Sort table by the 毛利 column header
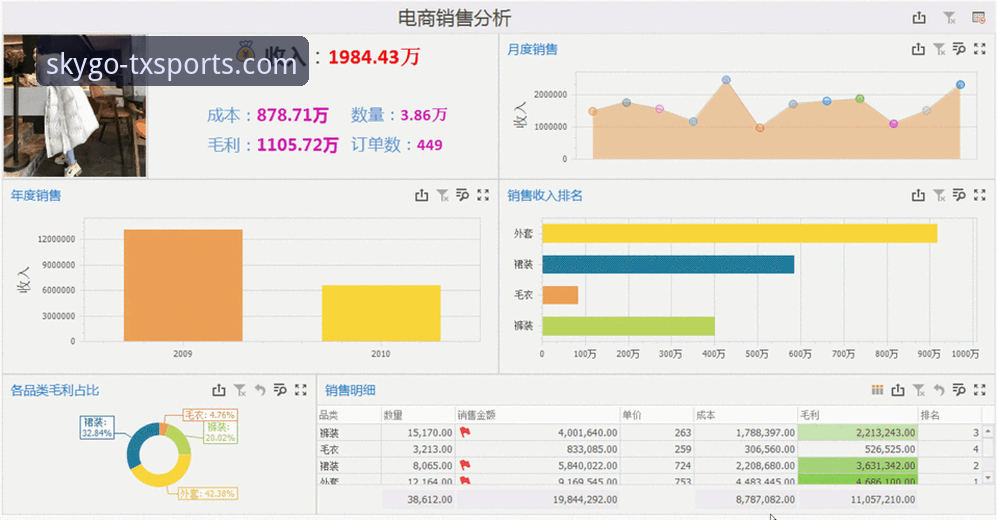The height and width of the screenshot is (520, 997). [857, 415]
